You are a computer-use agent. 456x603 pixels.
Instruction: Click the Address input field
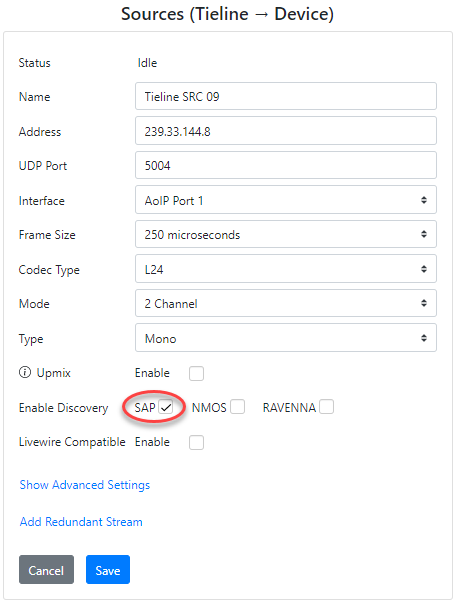click(286, 131)
